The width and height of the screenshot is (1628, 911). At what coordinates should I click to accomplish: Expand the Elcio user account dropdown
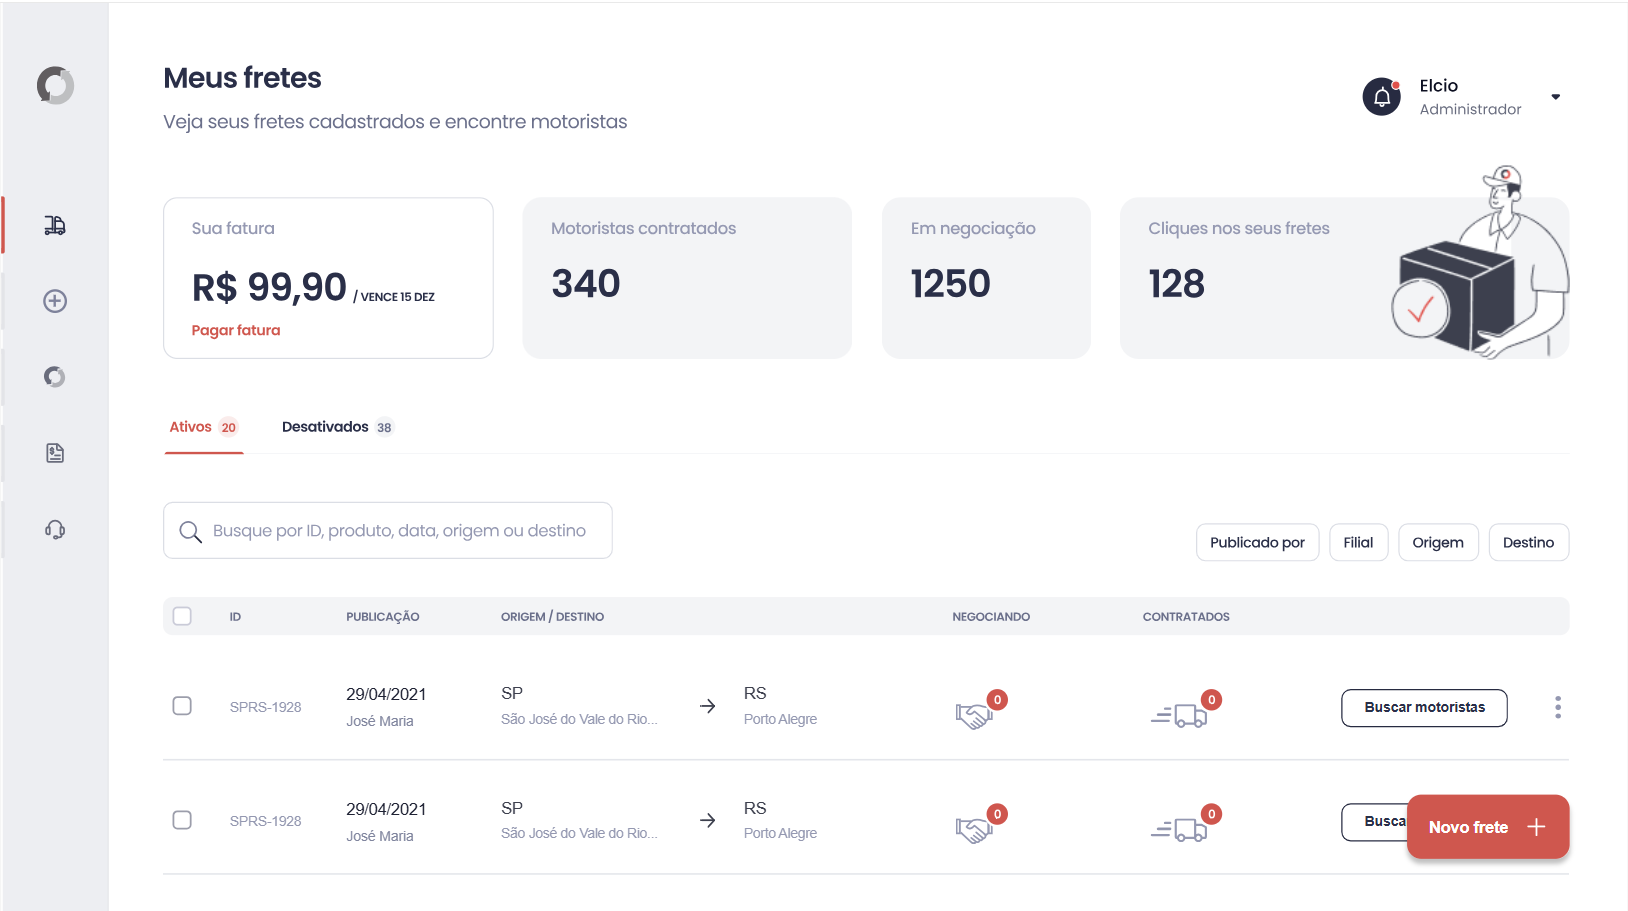[1555, 97]
